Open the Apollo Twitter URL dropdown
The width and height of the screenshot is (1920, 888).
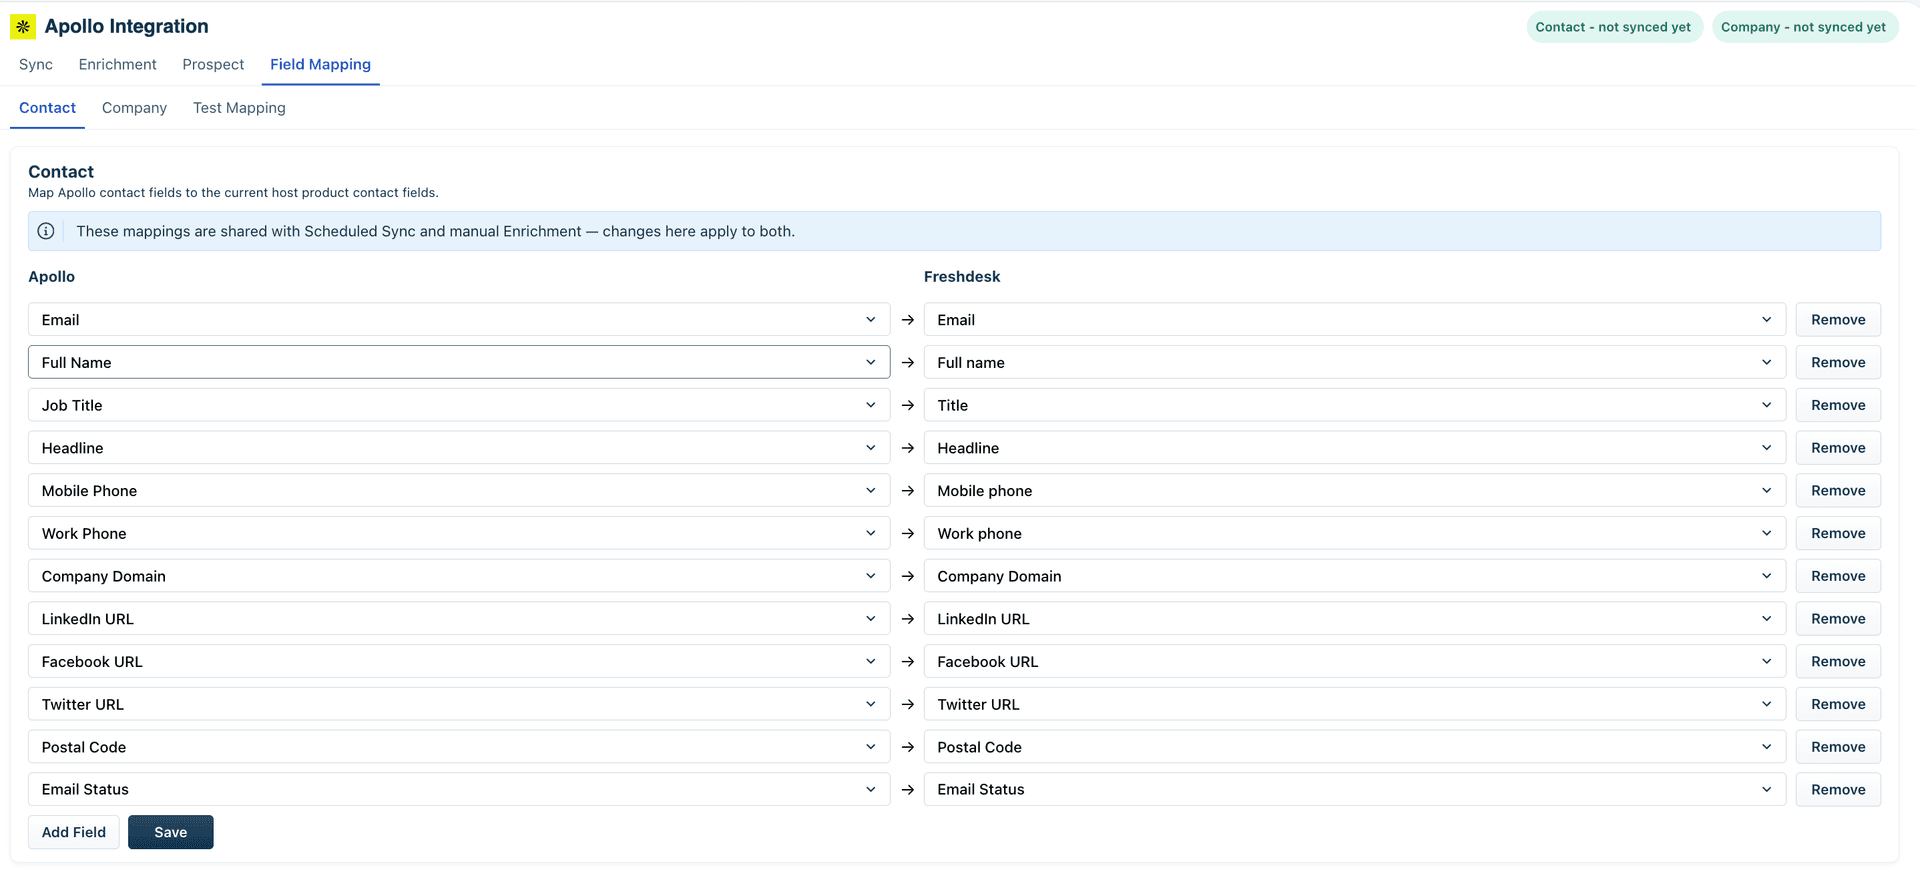(459, 704)
